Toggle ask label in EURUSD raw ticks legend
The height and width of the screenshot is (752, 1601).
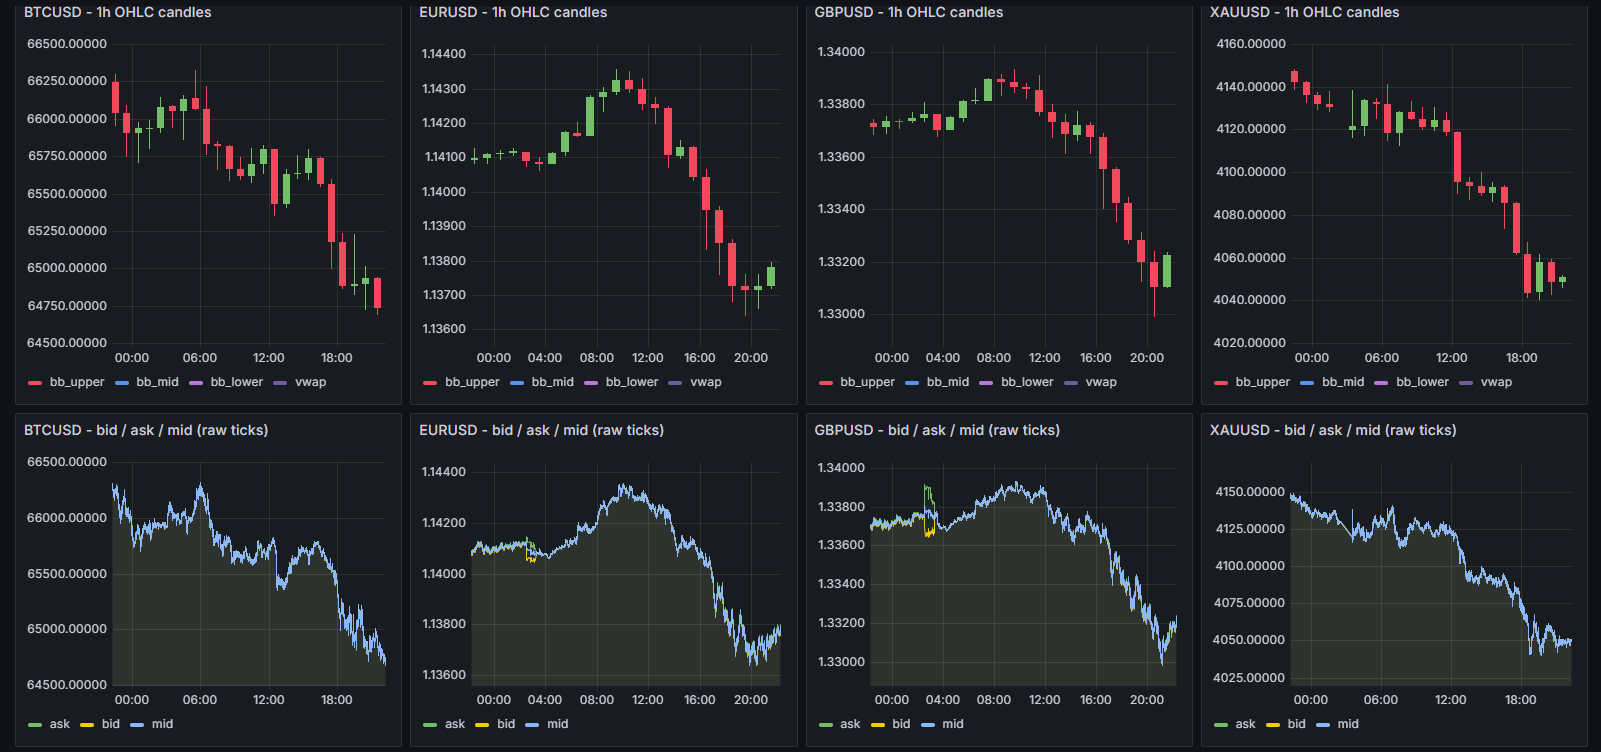click(455, 724)
